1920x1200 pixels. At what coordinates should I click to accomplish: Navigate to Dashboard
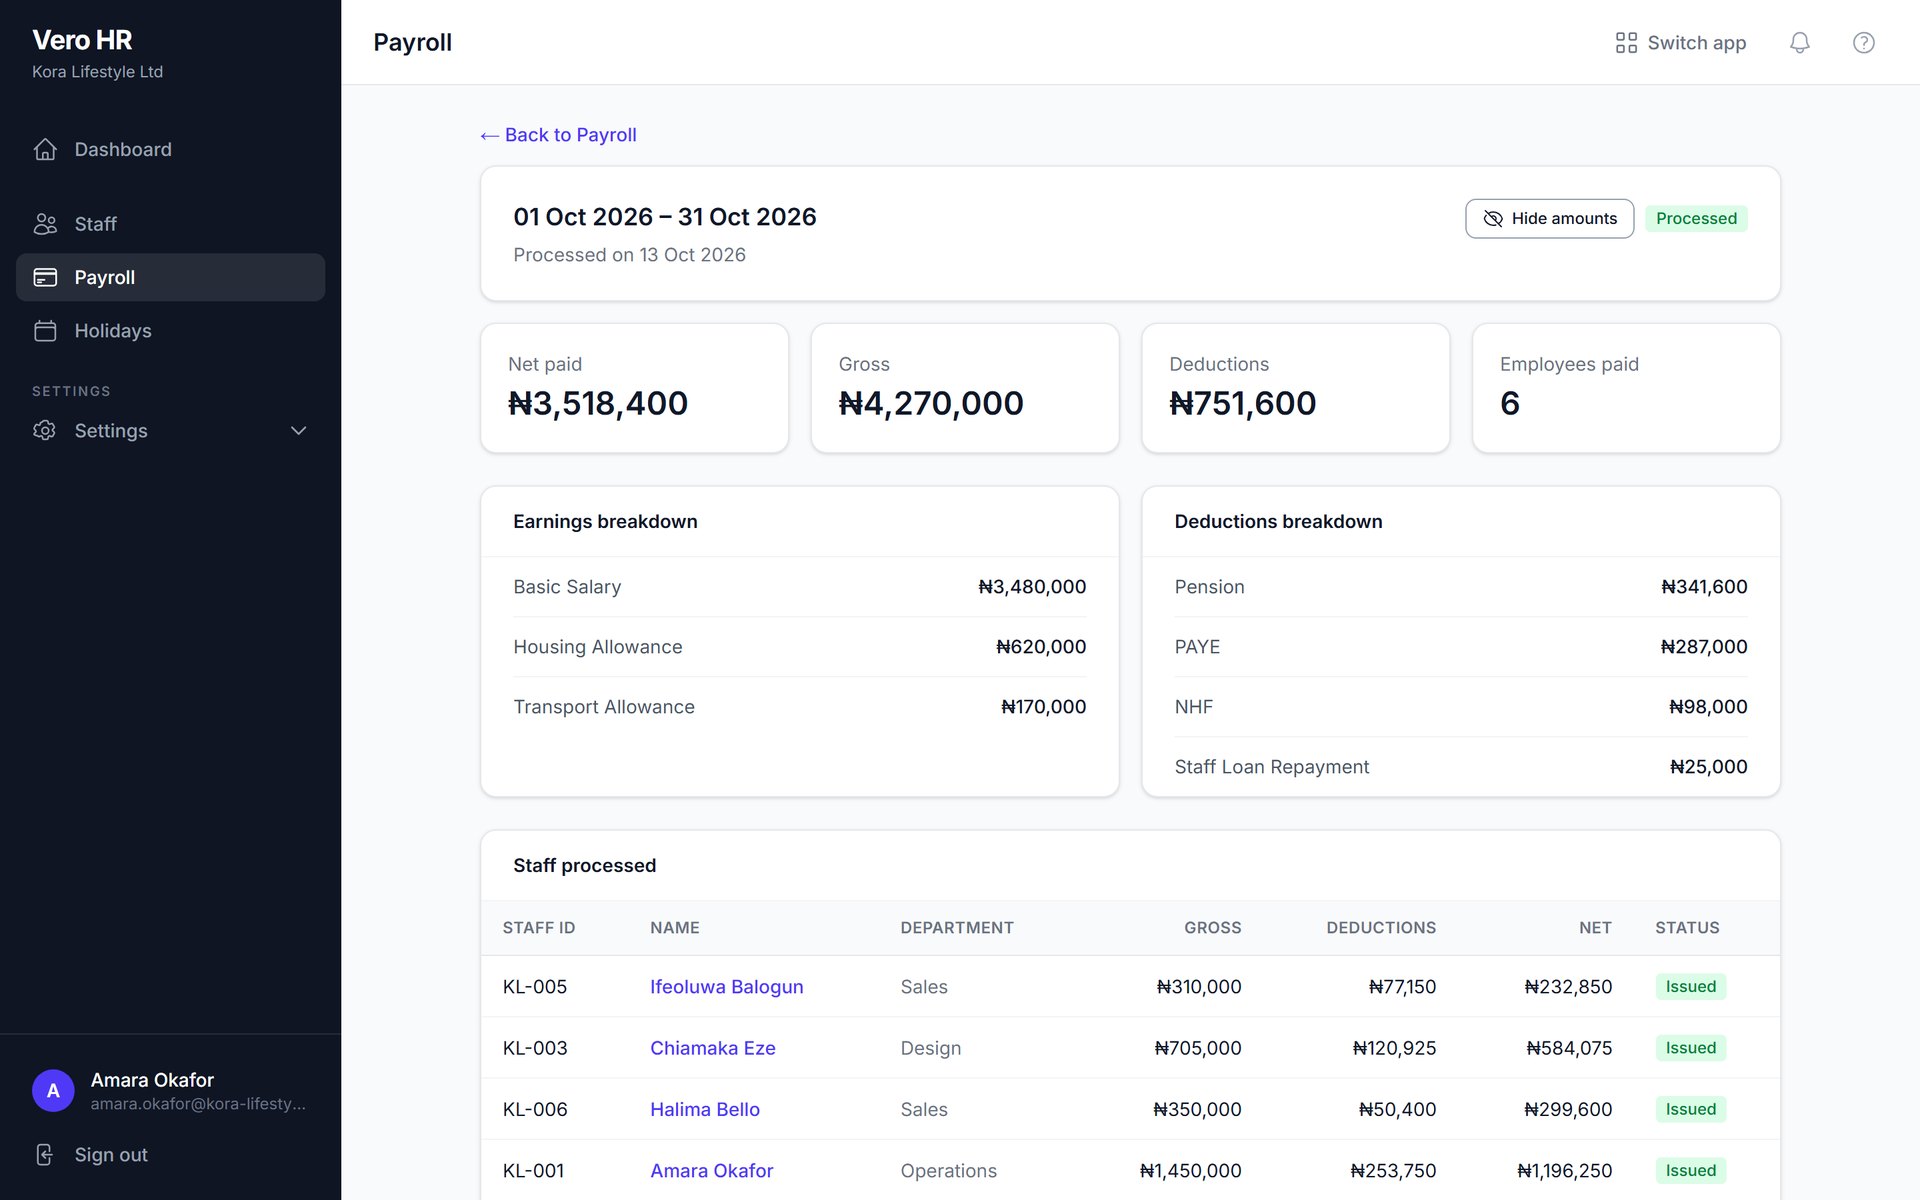click(170, 149)
